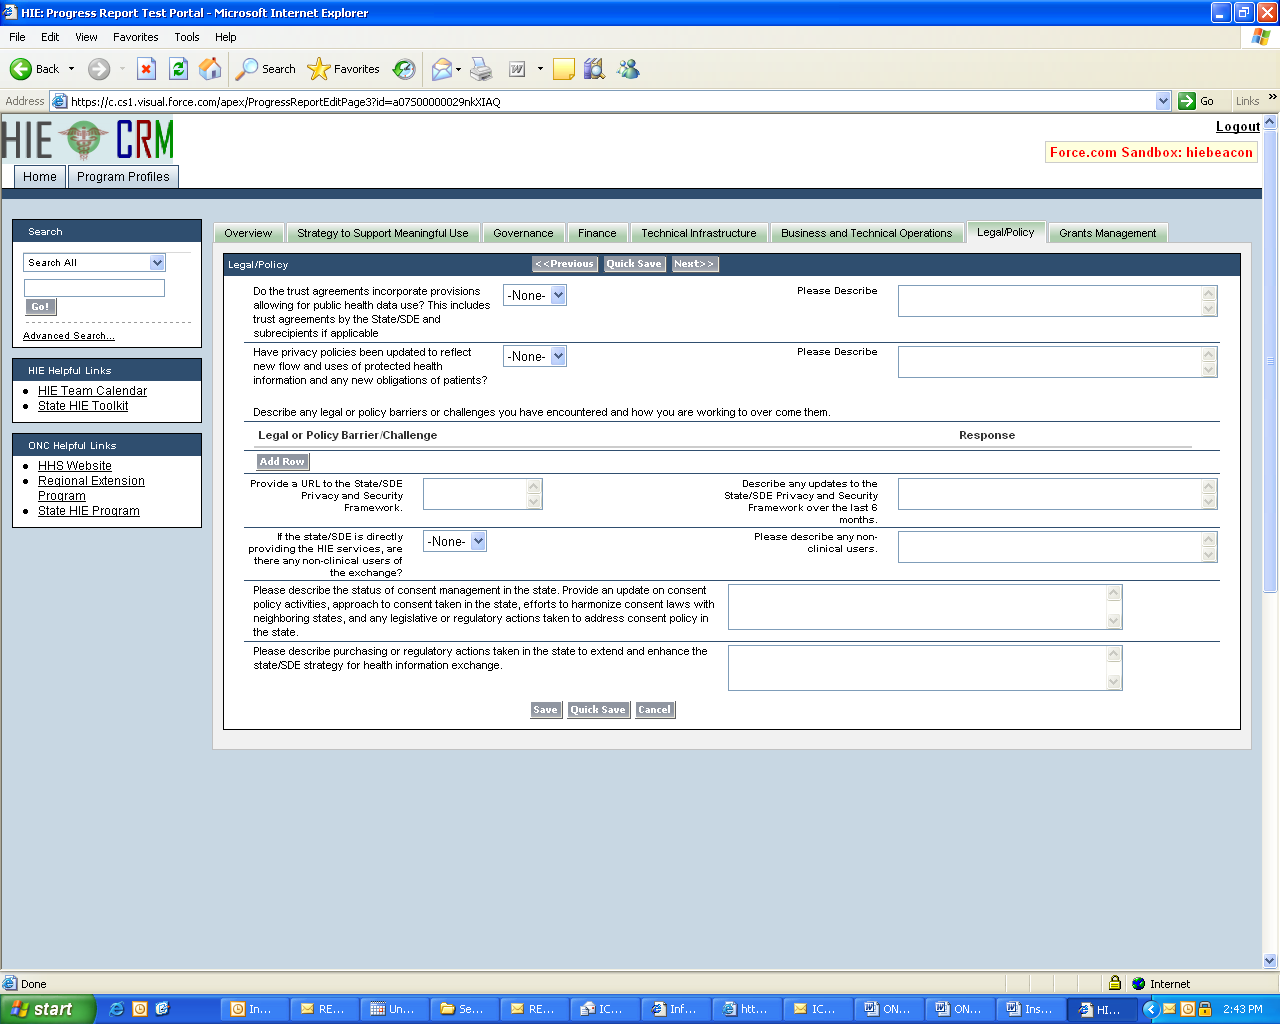Expand privacy policies -None- dropdown
Image resolution: width=1280 pixels, height=1024 pixels.
[x=534, y=356]
